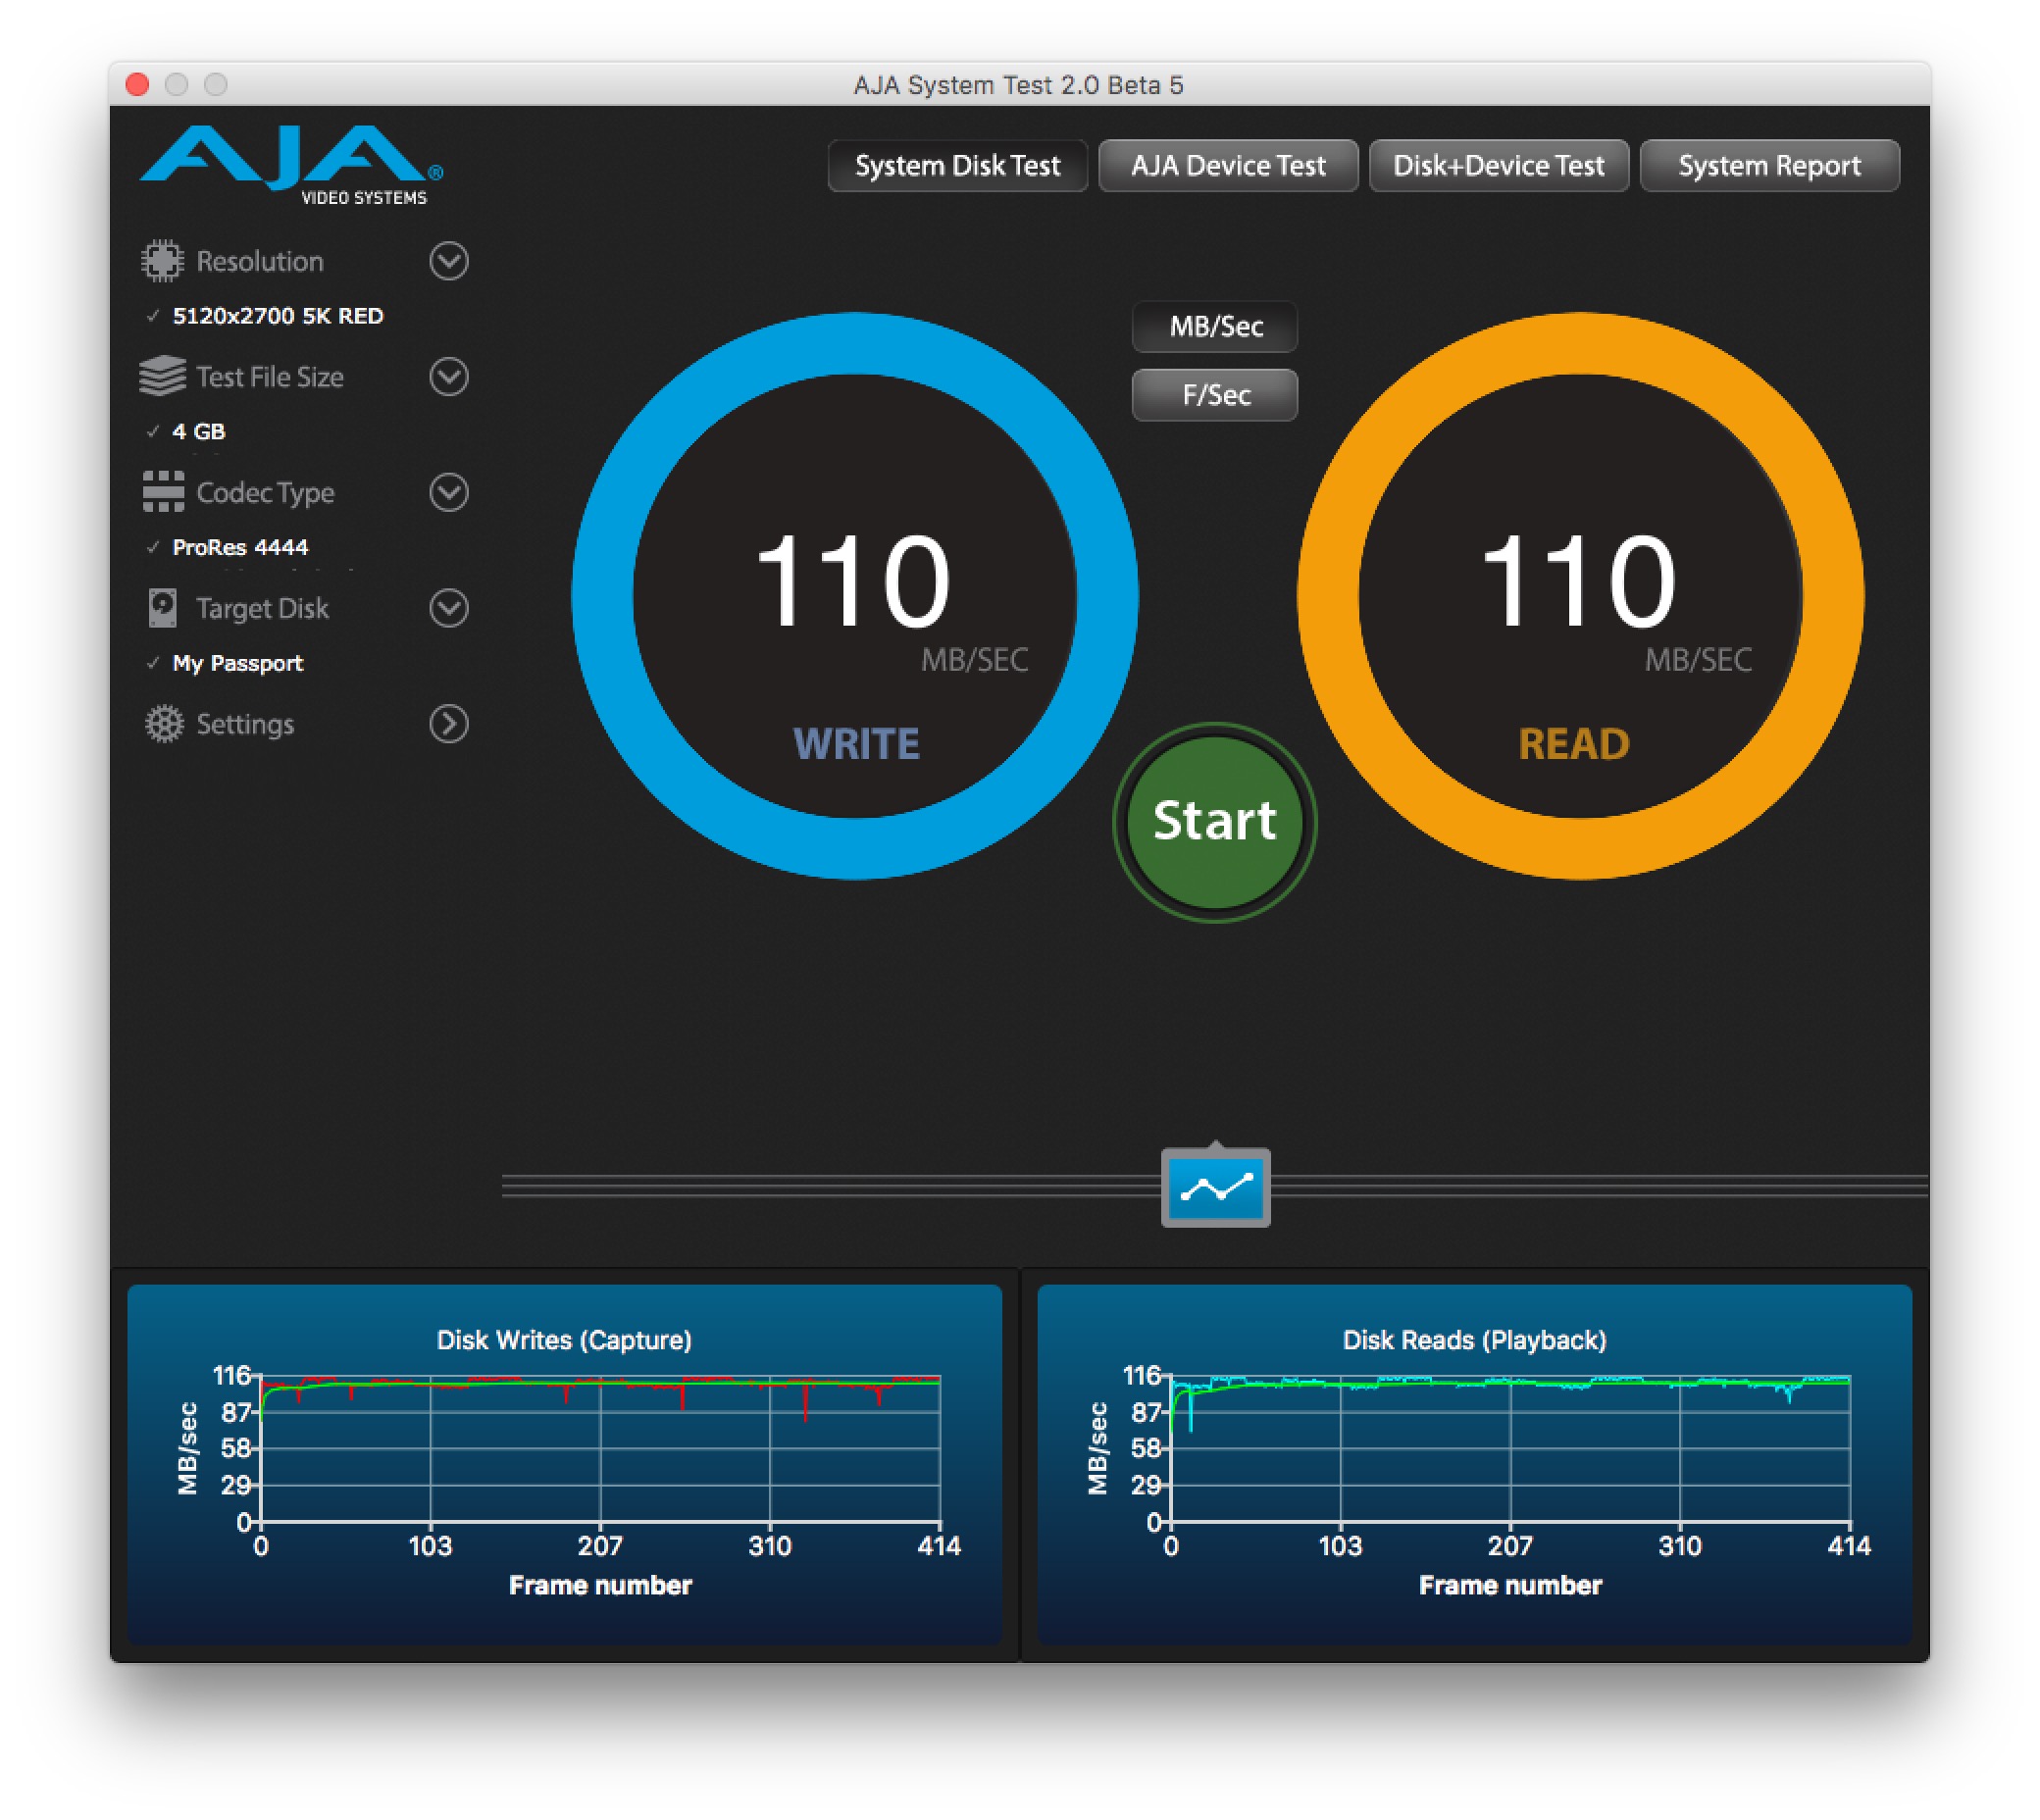The height and width of the screenshot is (1820, 2040).
Task: Click the Settings gear icon
Action: coord(164,724)
